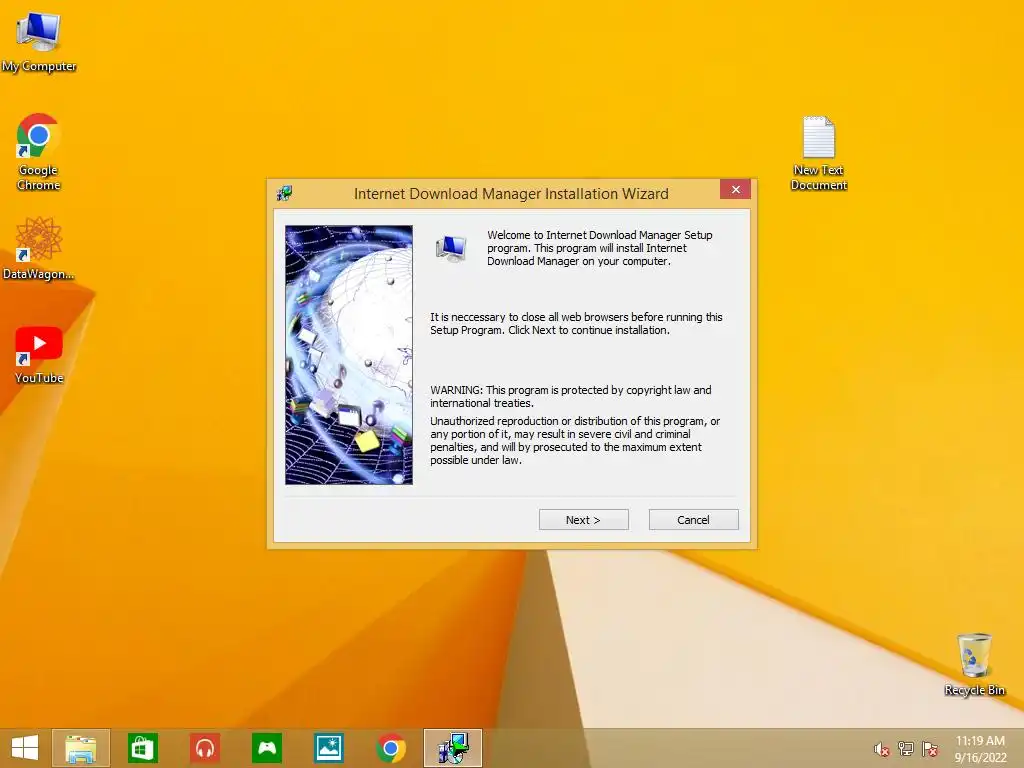Image resolution: width=1024 pixels, height=768 pixels.
Task: Click the muted volume tray icon
Action: pyautogui.click(x=881, y=750)
